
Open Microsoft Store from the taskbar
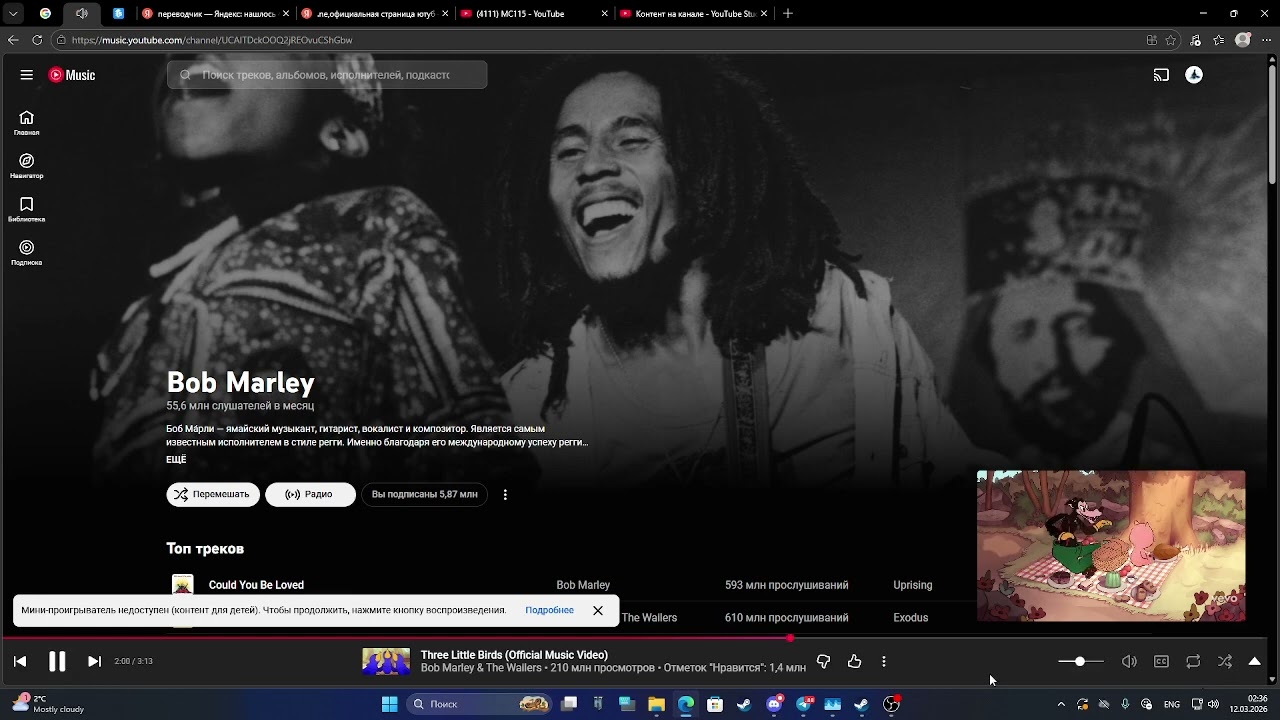pos(715,704)
